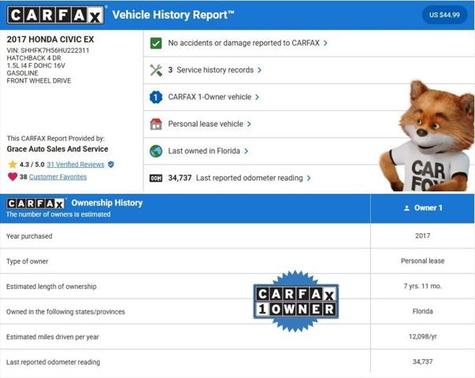Click the verified shield icon beside reviews
The image size is (475, 378).
point(111,164)
